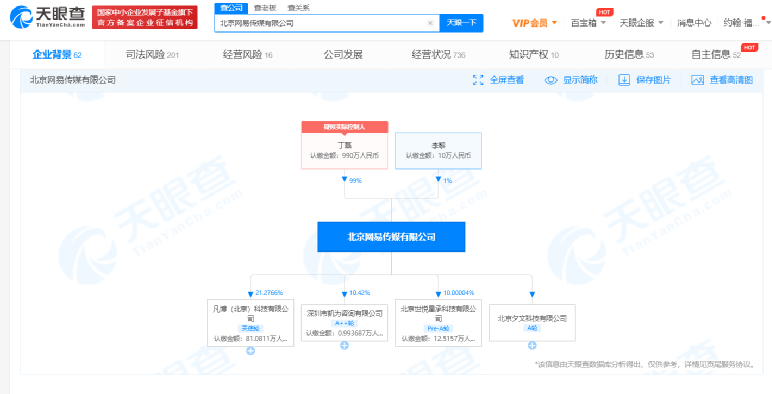Click the 1% share percentage label

447,181
